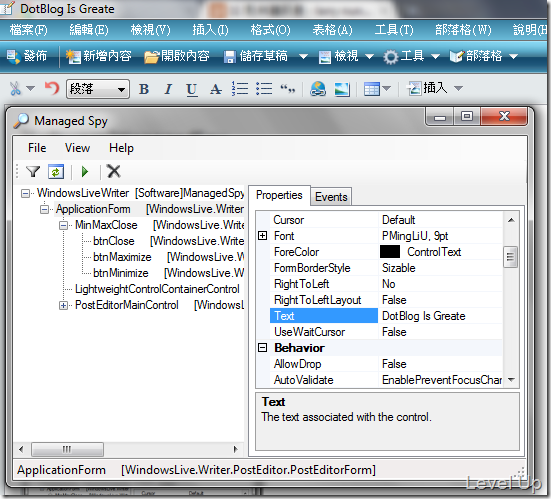Collapse the Behavior property category
The height and width of the screenshot is (499, 551).
click(x=262, y=348)
